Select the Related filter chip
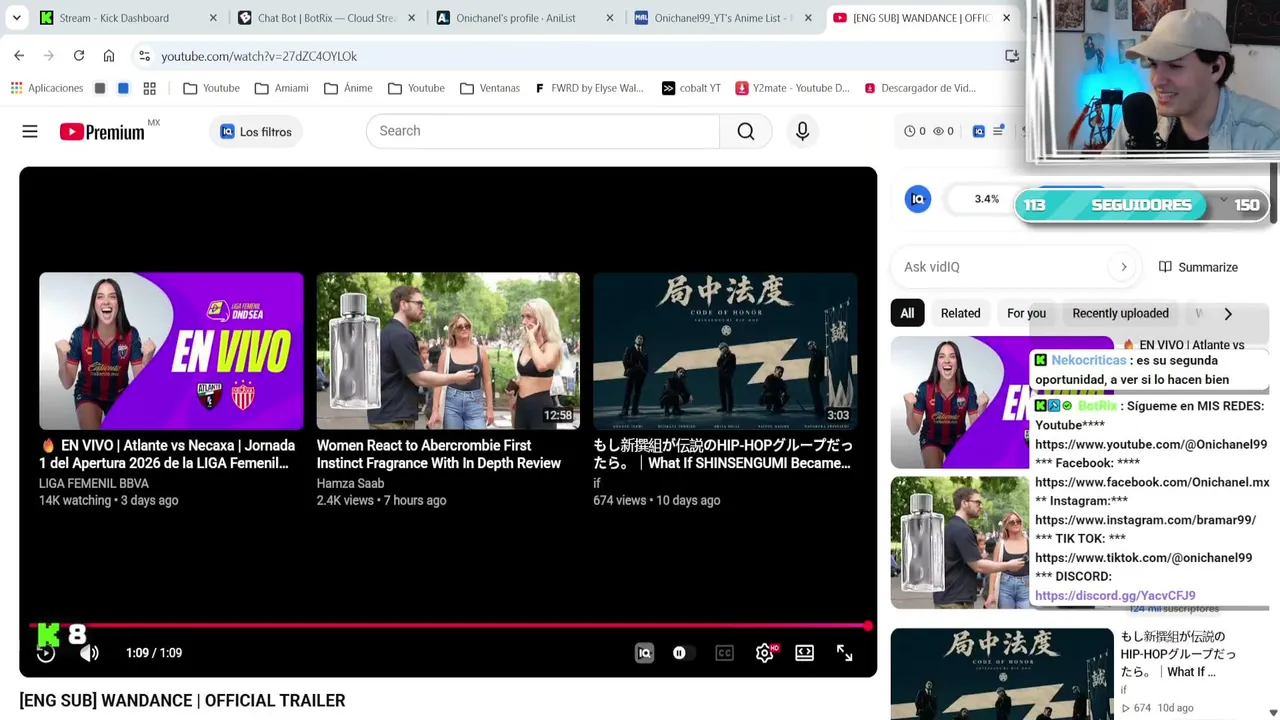The image size is (1280, 720). click(960, 313)
